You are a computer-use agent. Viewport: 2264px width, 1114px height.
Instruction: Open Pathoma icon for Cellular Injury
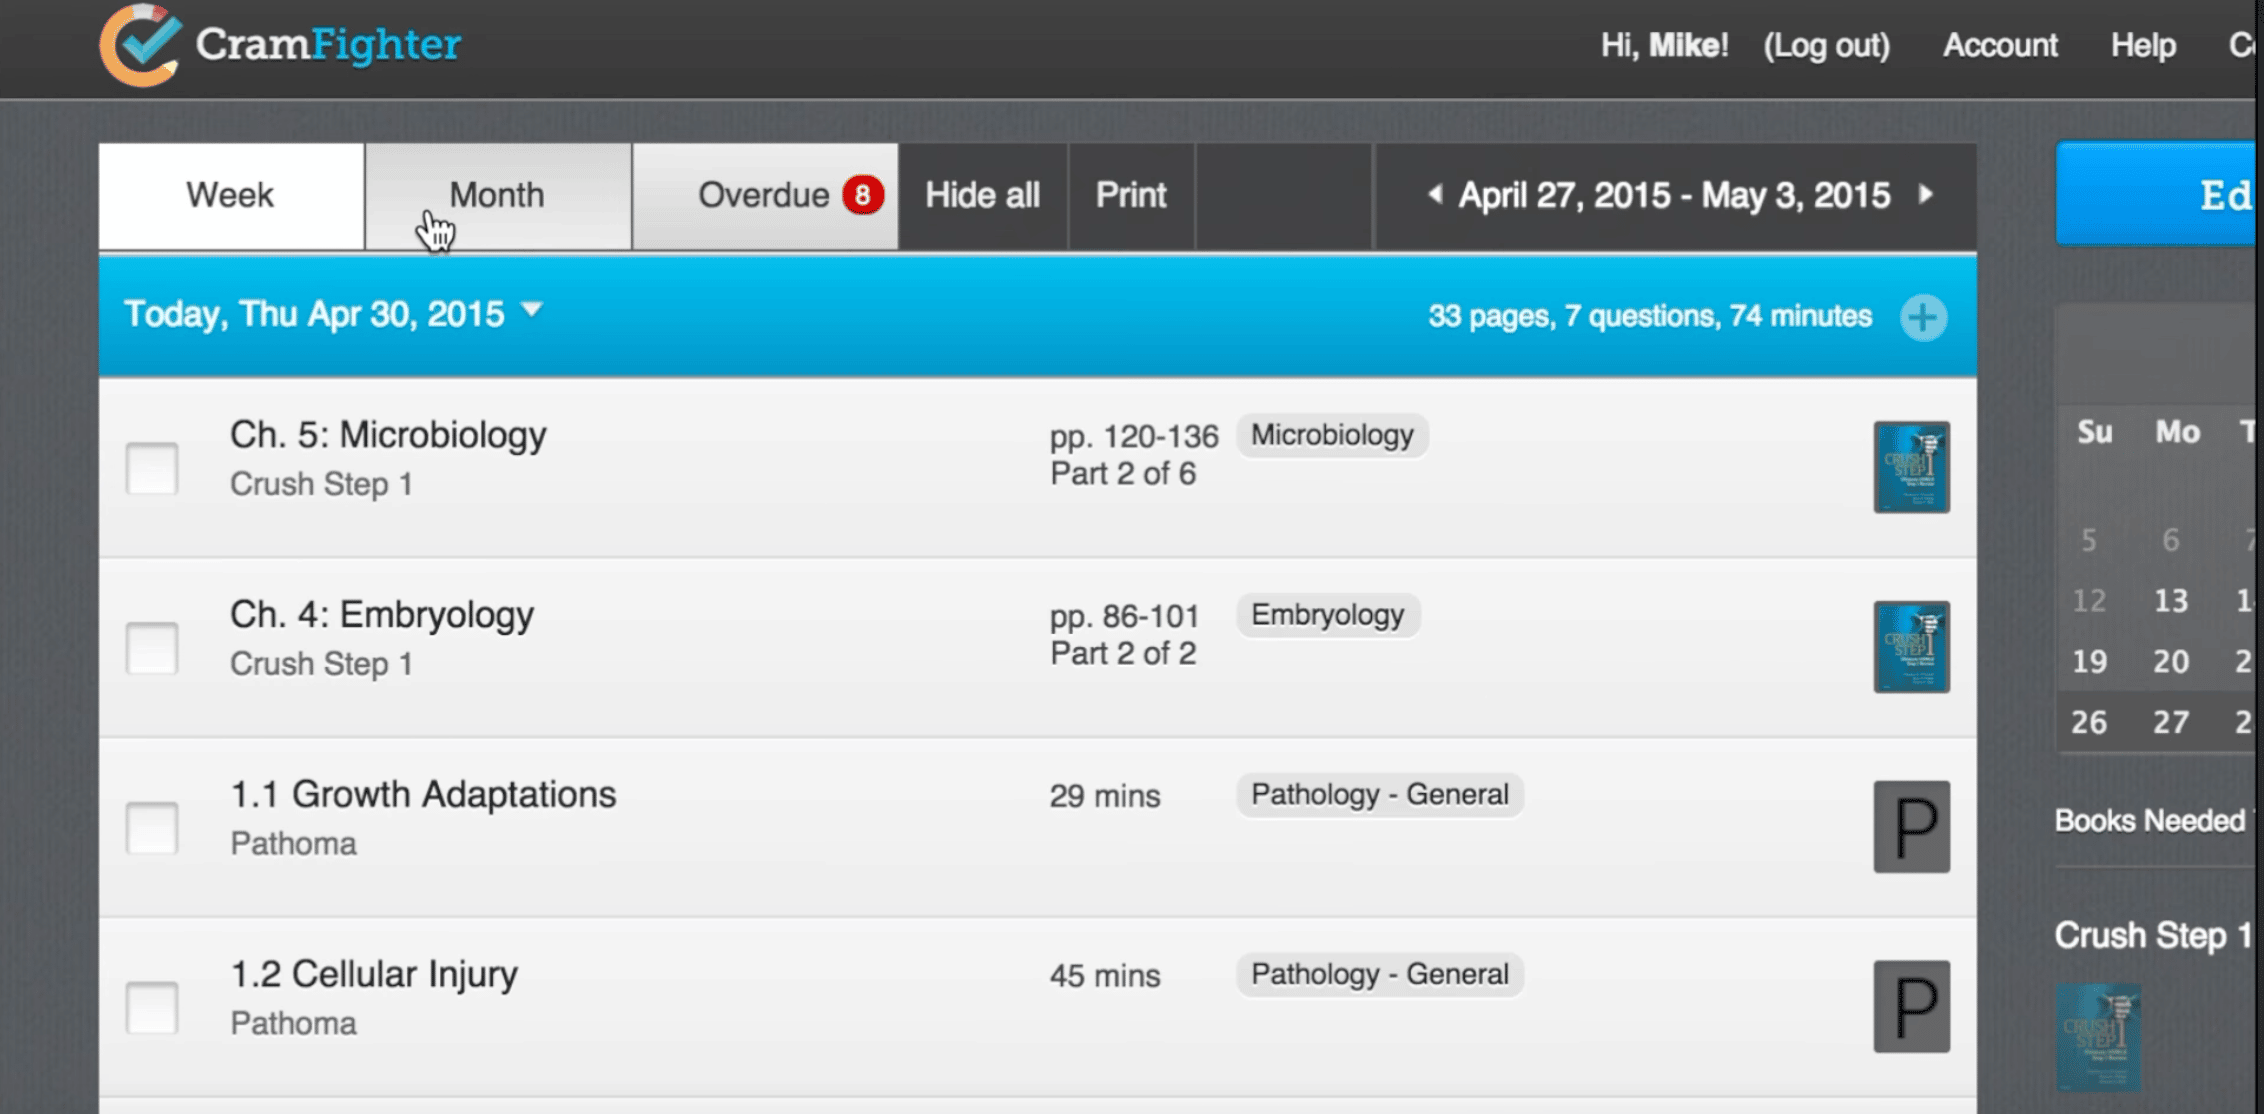tap(1911, 1007)
